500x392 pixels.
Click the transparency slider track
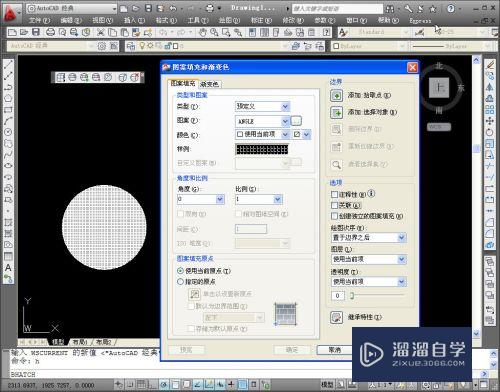[377, 295]
